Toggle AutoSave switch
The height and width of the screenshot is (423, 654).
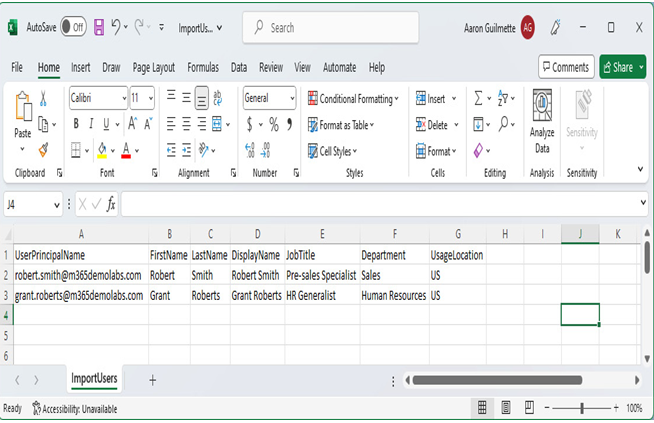click(73, 27)
